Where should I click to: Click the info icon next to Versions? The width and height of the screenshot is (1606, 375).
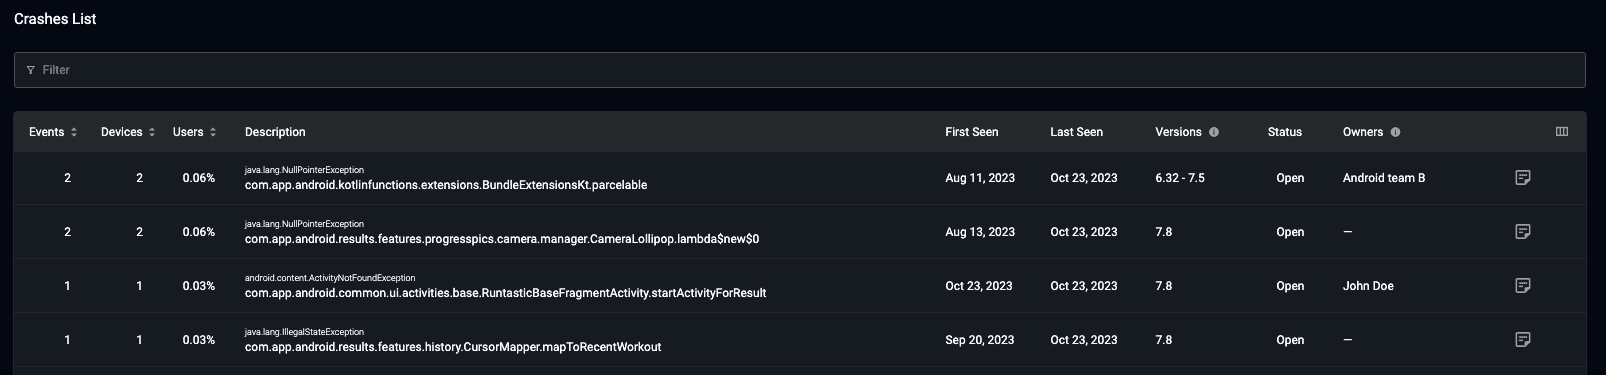1214,132
